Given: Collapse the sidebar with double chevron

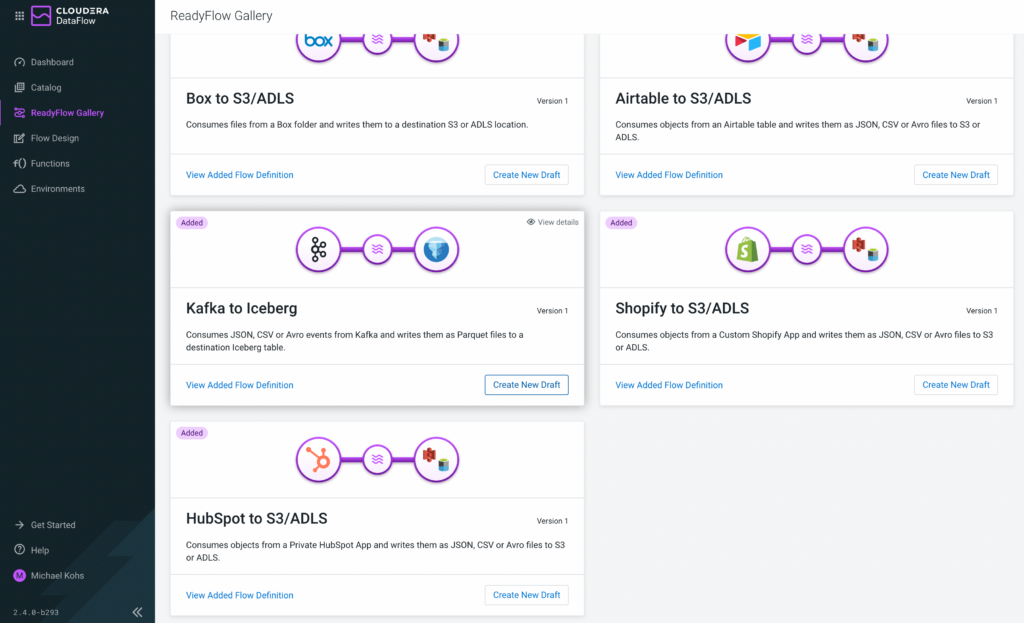Looking at the screenshot, I should coord(137,612).
